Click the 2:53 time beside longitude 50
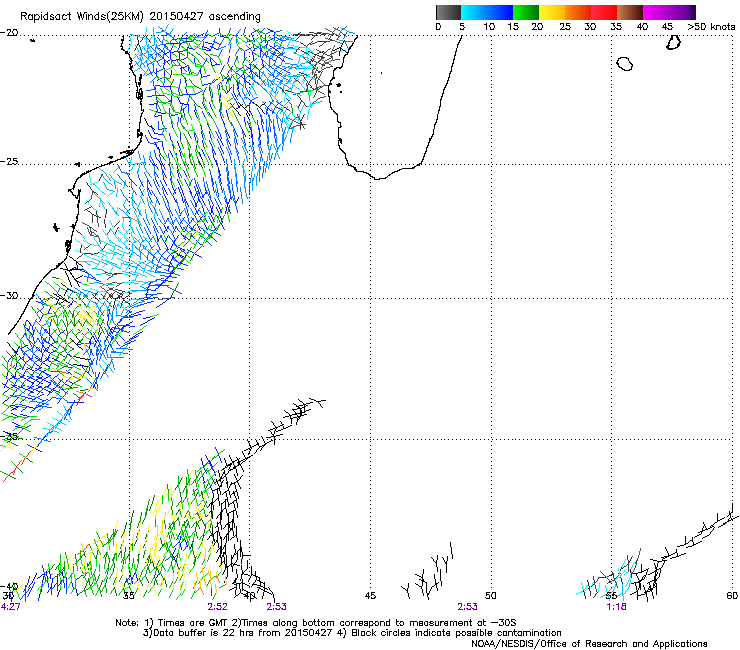 467,607
